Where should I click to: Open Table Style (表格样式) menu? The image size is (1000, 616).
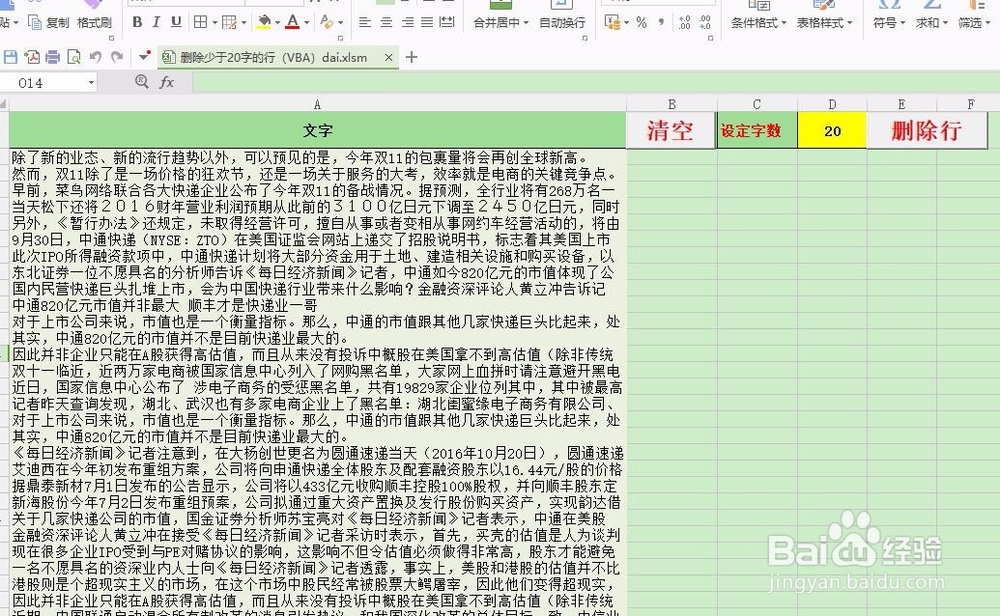coord(824,22)
